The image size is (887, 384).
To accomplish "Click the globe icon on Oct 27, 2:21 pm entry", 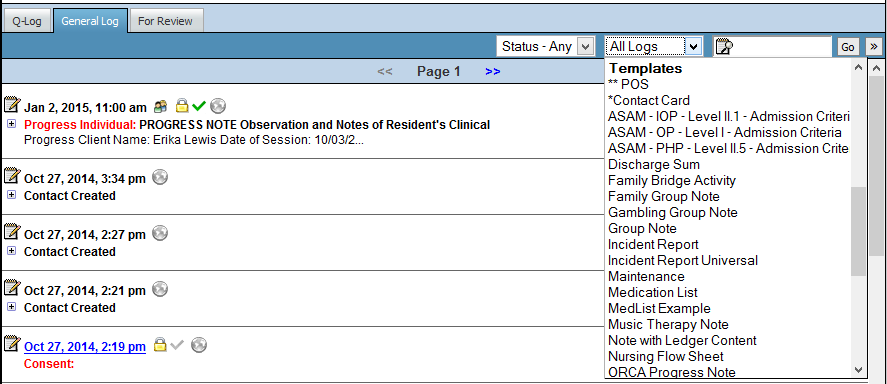I will coord(161,289).
